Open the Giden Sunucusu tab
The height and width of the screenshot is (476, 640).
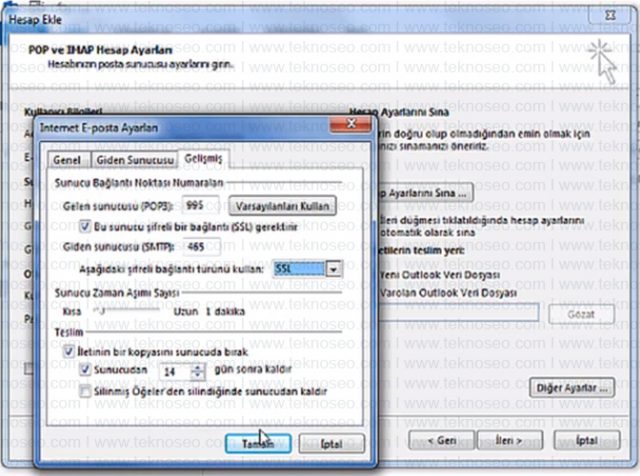135,160
